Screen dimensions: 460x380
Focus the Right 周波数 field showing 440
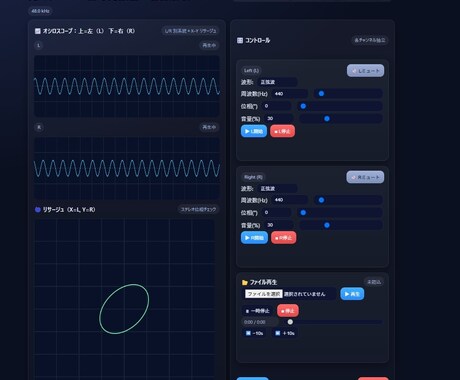tap(290, 200)
